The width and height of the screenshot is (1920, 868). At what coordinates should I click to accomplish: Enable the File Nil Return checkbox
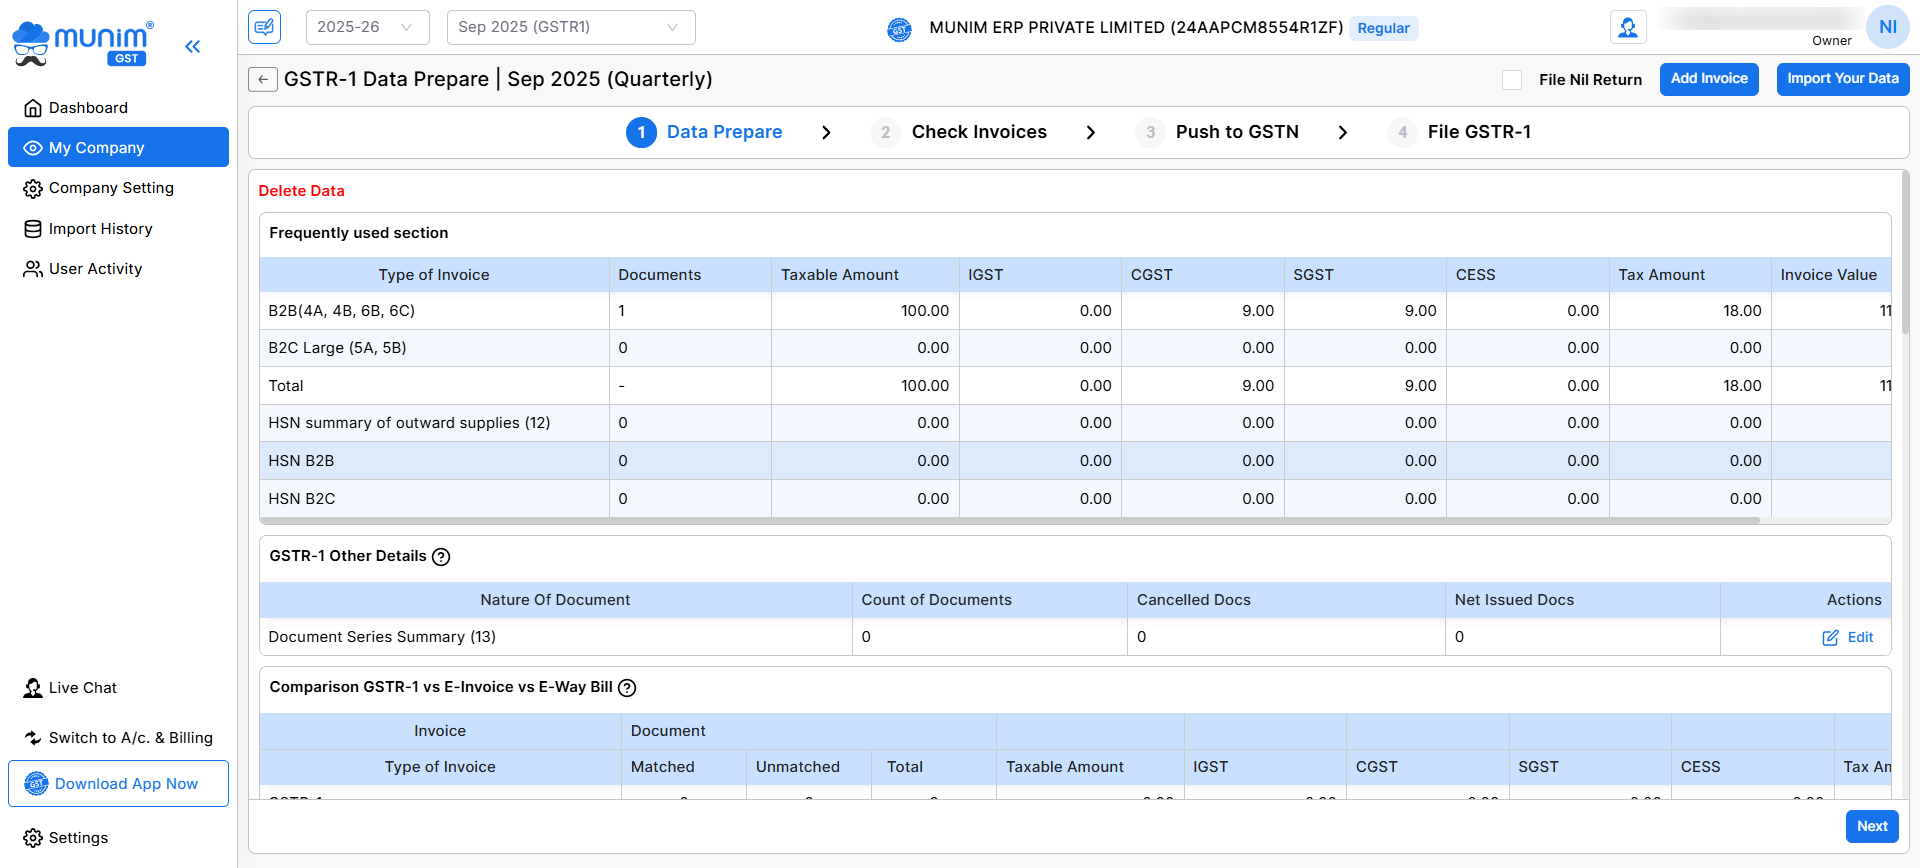1512,80
